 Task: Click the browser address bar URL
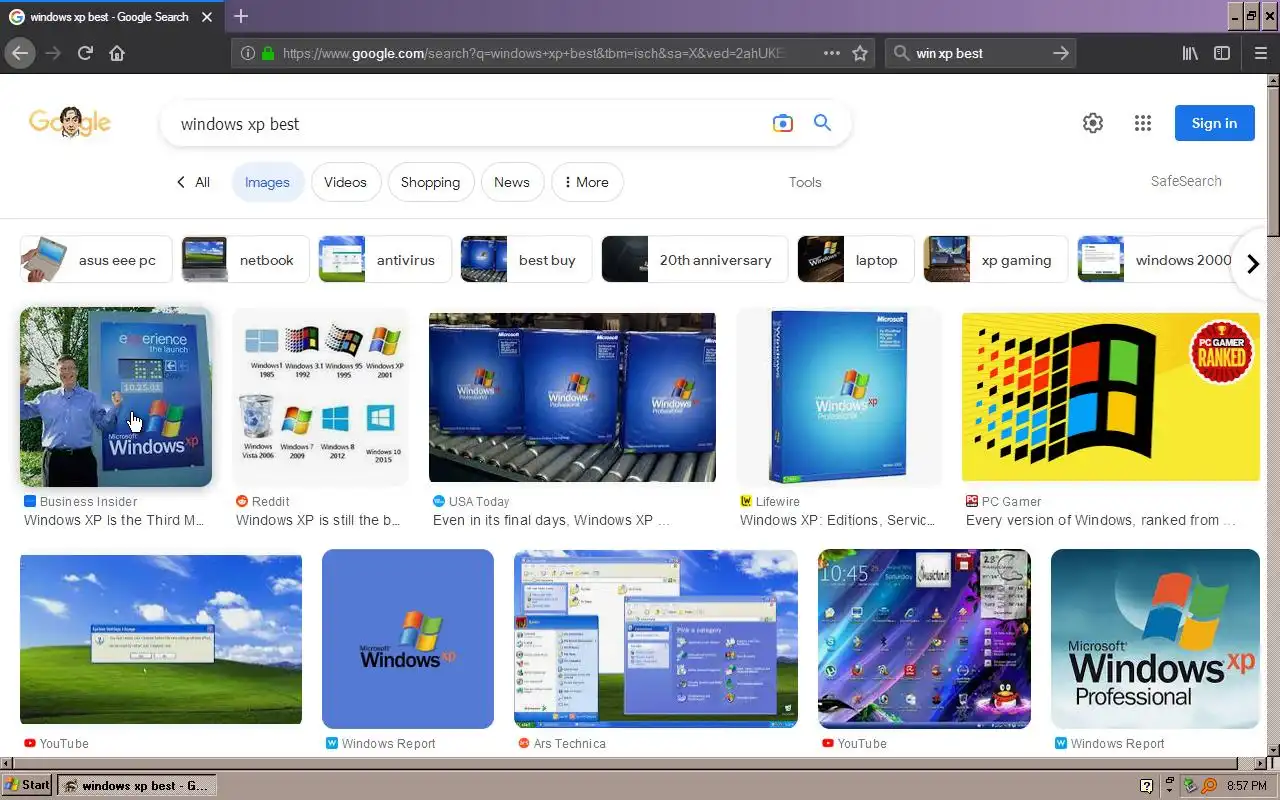(535, 53)
